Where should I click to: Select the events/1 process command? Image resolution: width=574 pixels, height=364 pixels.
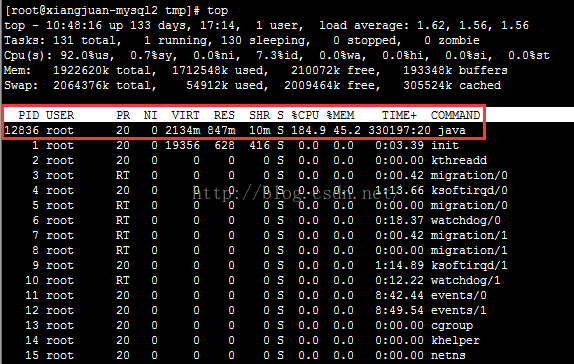coord(459,311)
